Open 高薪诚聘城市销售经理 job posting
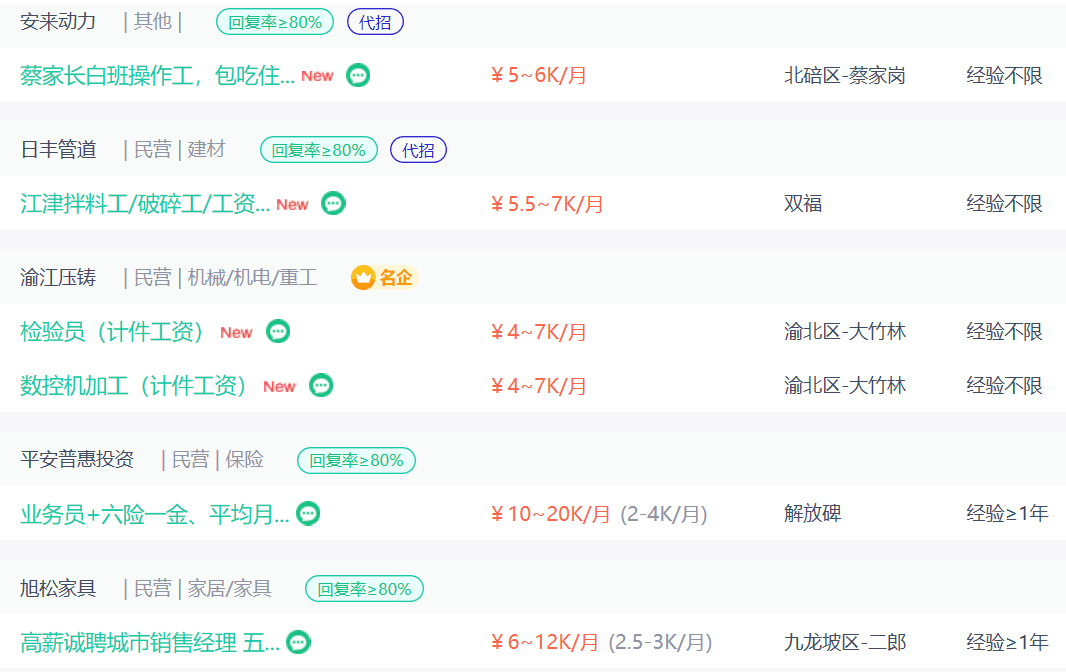This screenshot has height=672, width=1066. pos(150,642)
